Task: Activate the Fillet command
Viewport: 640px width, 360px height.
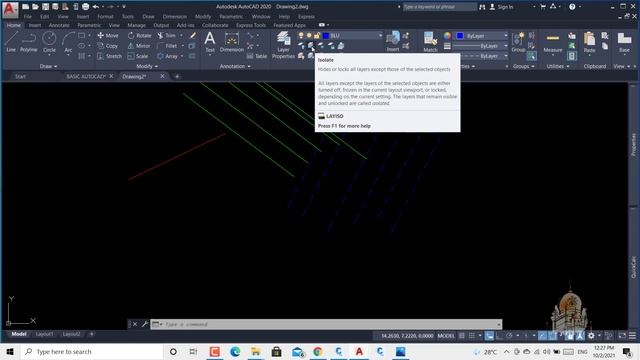Action: (167, 46)
